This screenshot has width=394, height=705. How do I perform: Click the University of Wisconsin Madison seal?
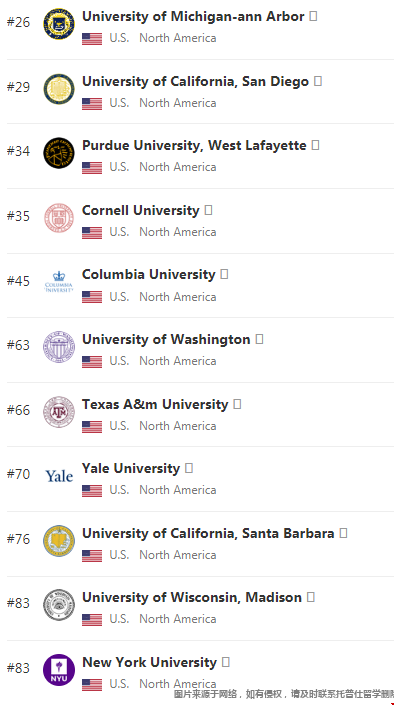[x=59, y=605]
